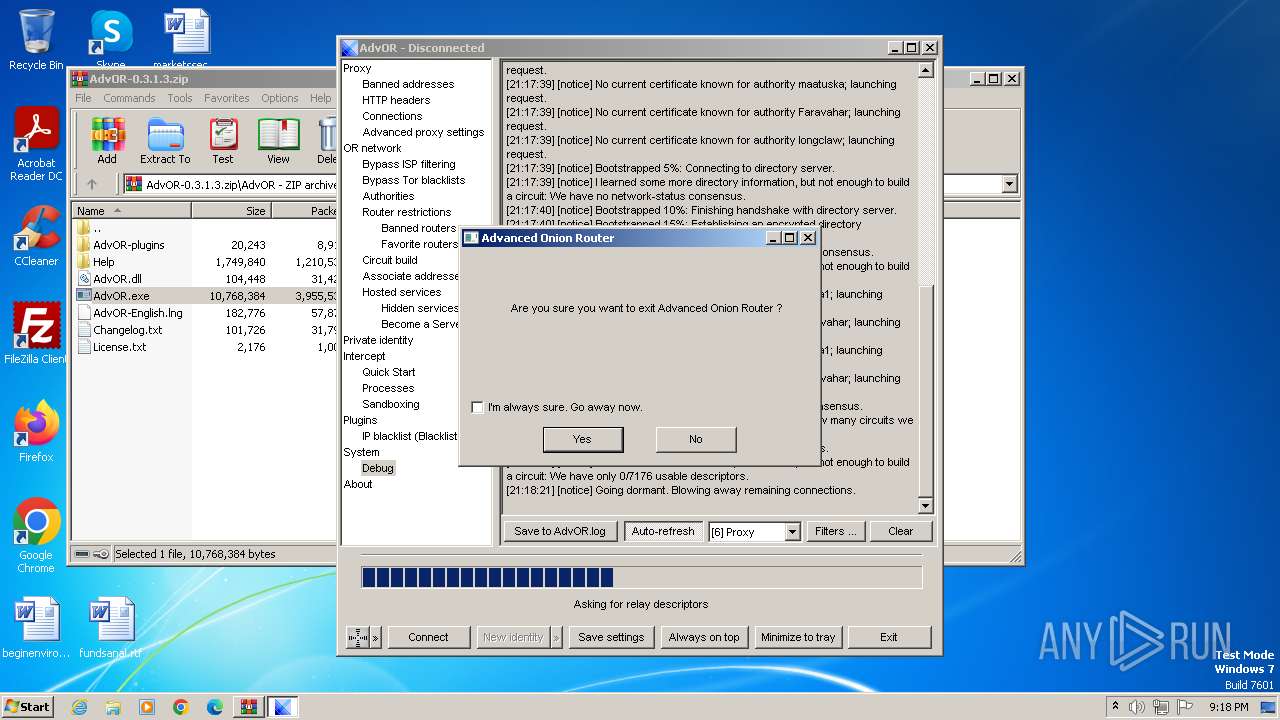
Task: Open the Recycle Bin desktop icon
Action: click(x=36, y=40)
